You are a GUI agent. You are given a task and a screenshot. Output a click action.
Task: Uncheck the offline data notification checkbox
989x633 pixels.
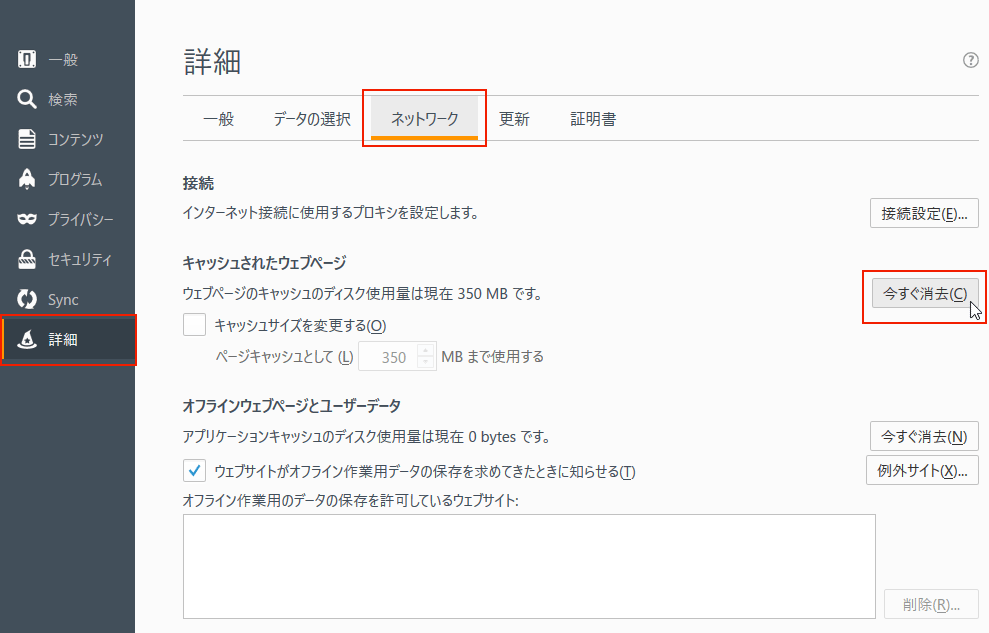tap(194, 470)
